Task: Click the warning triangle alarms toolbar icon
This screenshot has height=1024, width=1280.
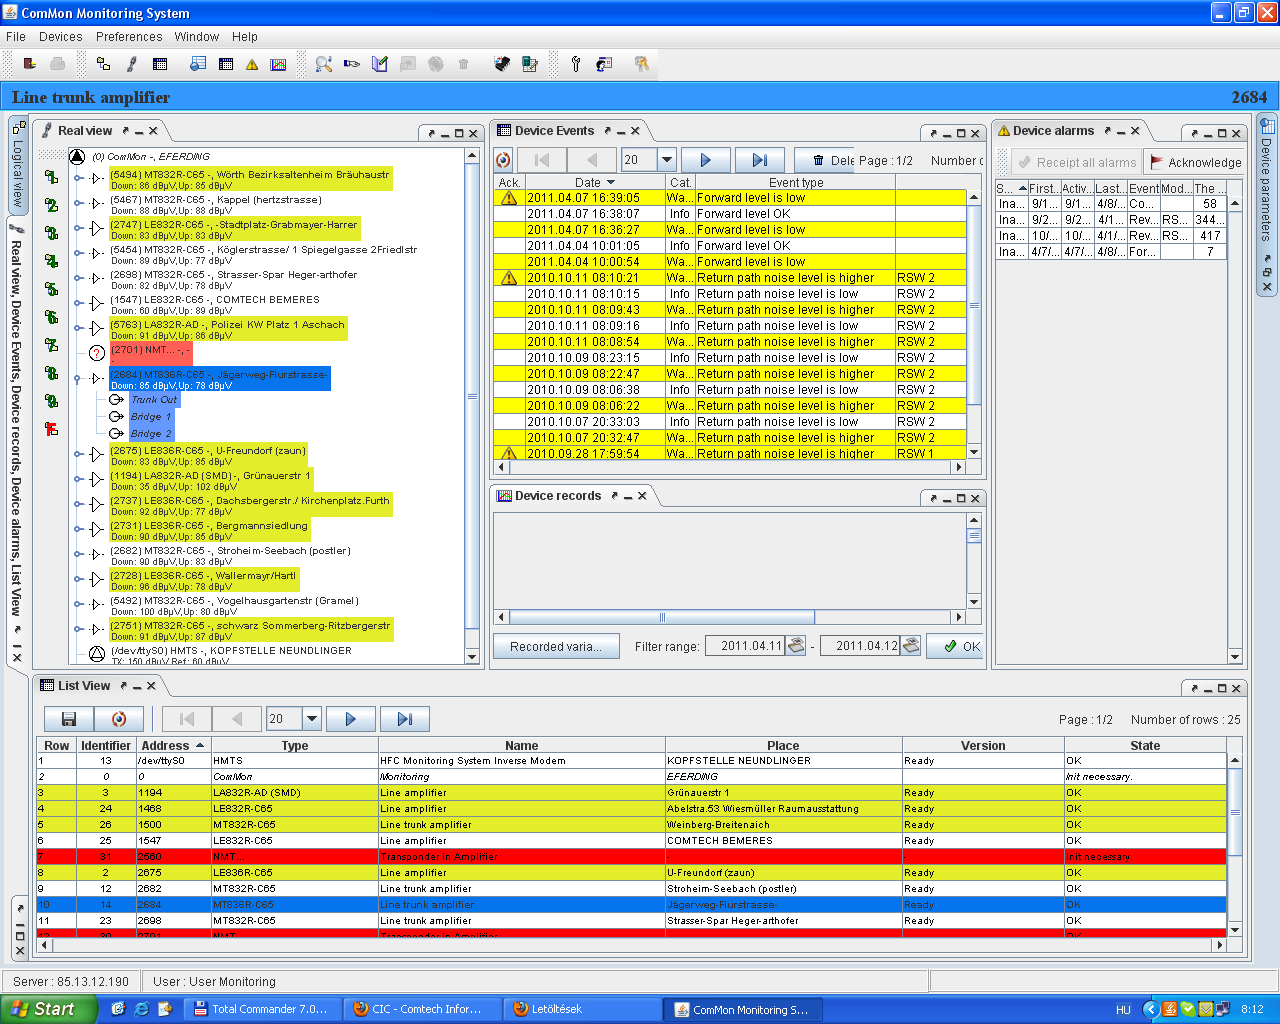Action: [252, 64]
